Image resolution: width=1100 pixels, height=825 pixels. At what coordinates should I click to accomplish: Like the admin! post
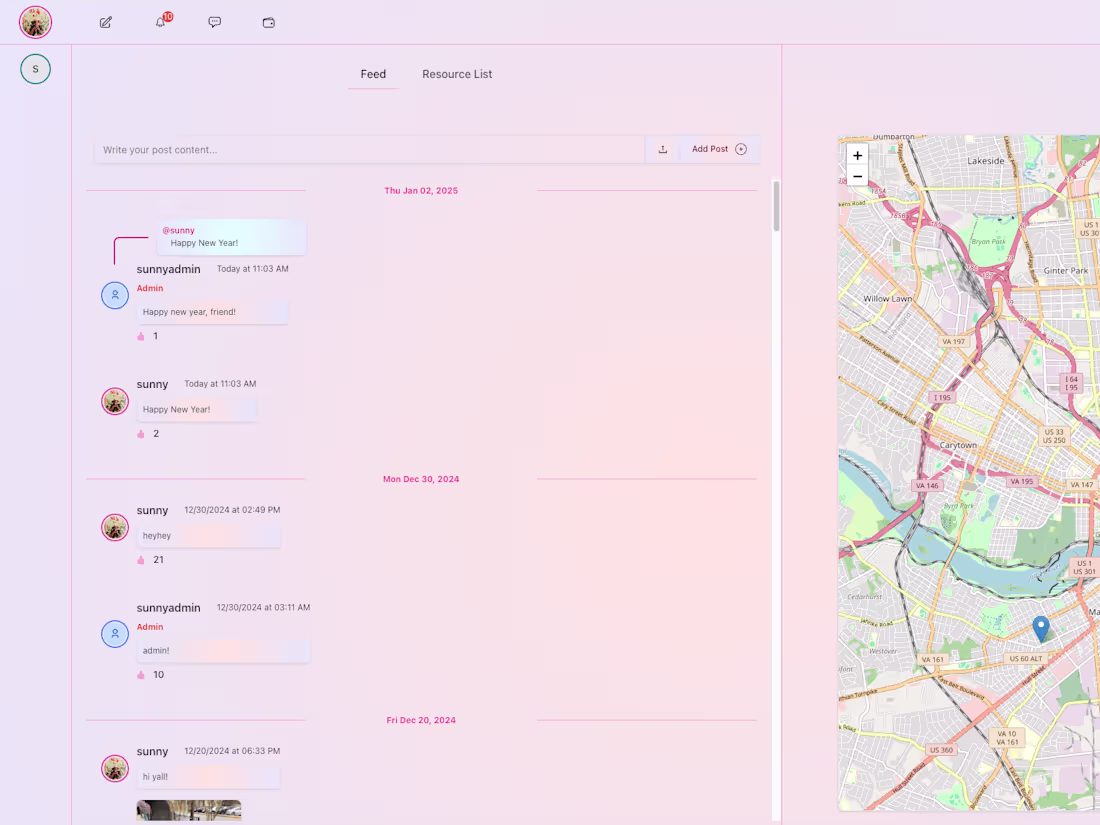tap(141, 675)
